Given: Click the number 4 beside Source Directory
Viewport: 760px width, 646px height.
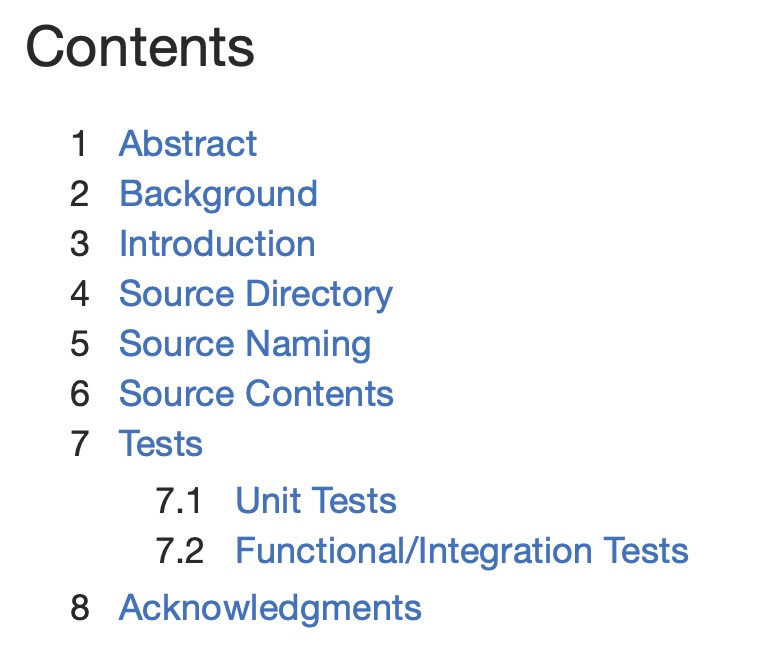Looking at the screenshot, I should [x=80, y=294].
